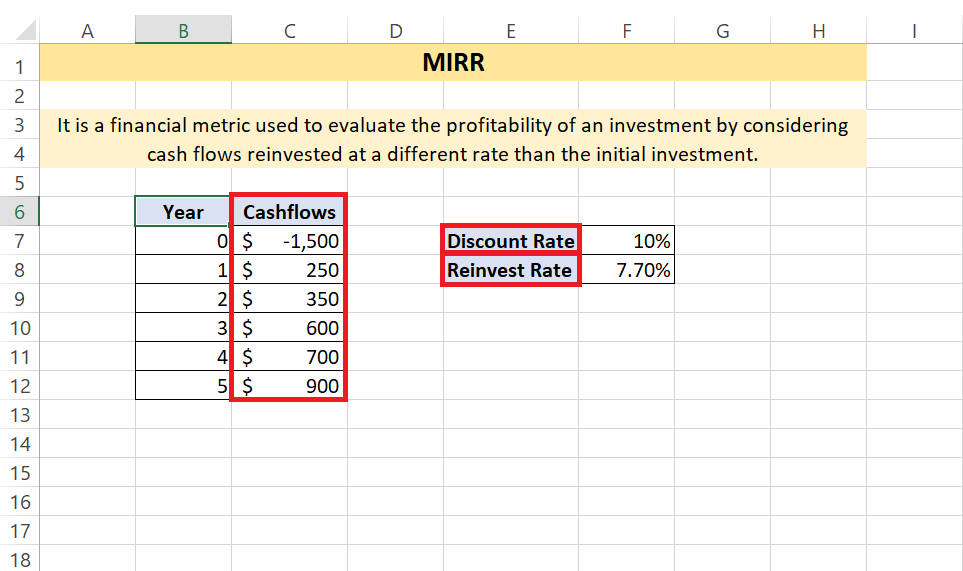Select the 7.70% reinvest rate value
Screen dimensions: 963x571
tap(626, 269)
